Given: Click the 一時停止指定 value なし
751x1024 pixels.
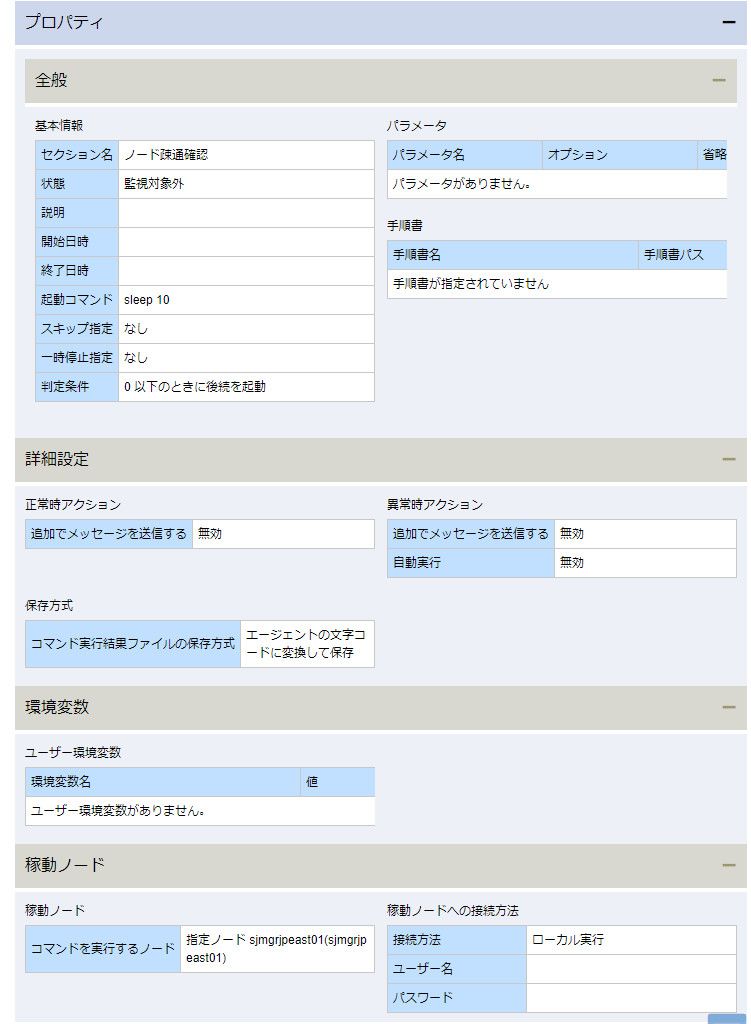Looking at the screenshot, I should coord(135,357).
